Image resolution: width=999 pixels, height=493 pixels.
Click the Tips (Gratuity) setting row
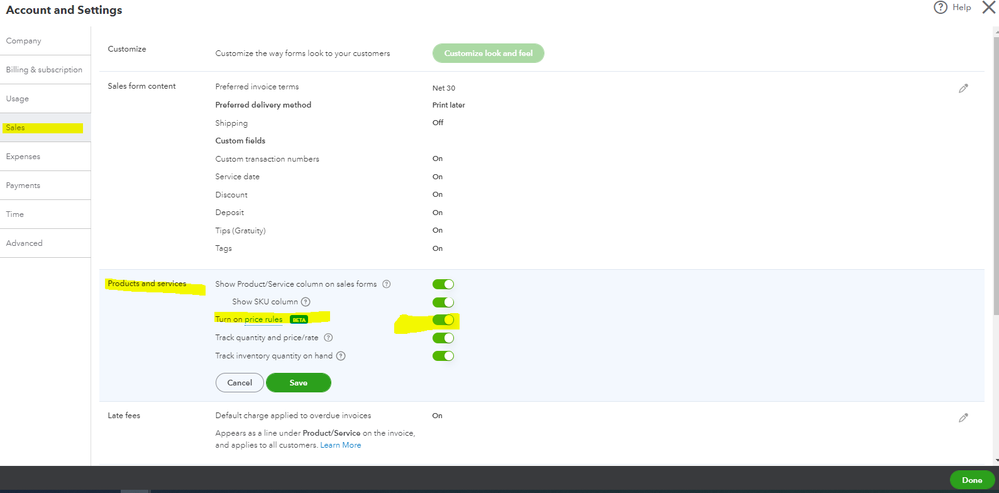(x=329, y=230)
